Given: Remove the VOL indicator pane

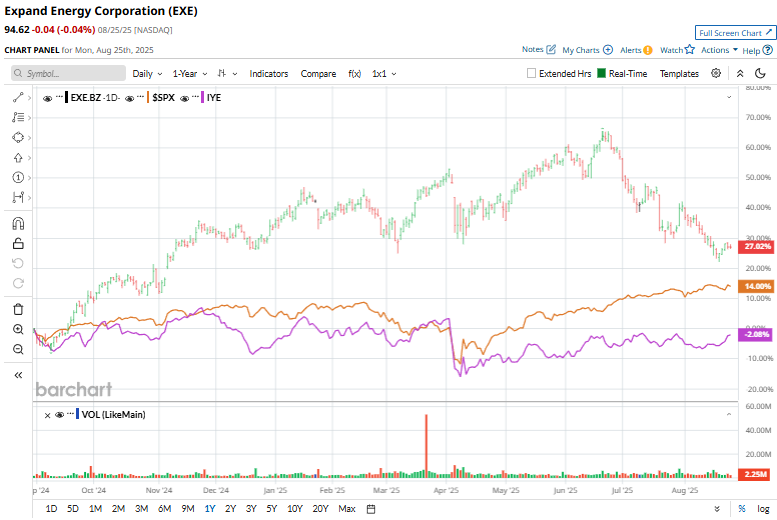Looking at the screenshot, I should (x=48, y=415).
